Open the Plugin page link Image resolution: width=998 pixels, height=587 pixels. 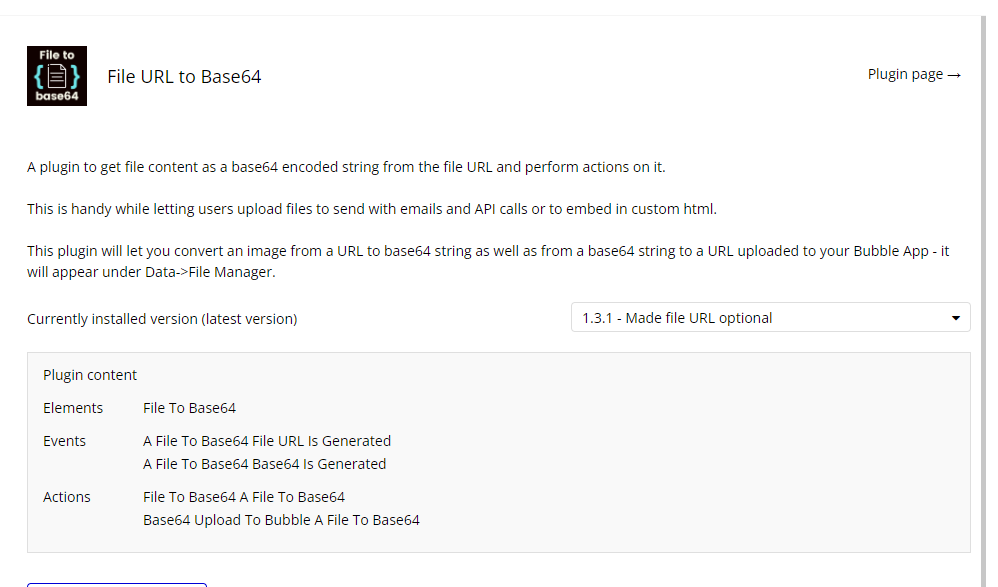(x=914, y=74)
